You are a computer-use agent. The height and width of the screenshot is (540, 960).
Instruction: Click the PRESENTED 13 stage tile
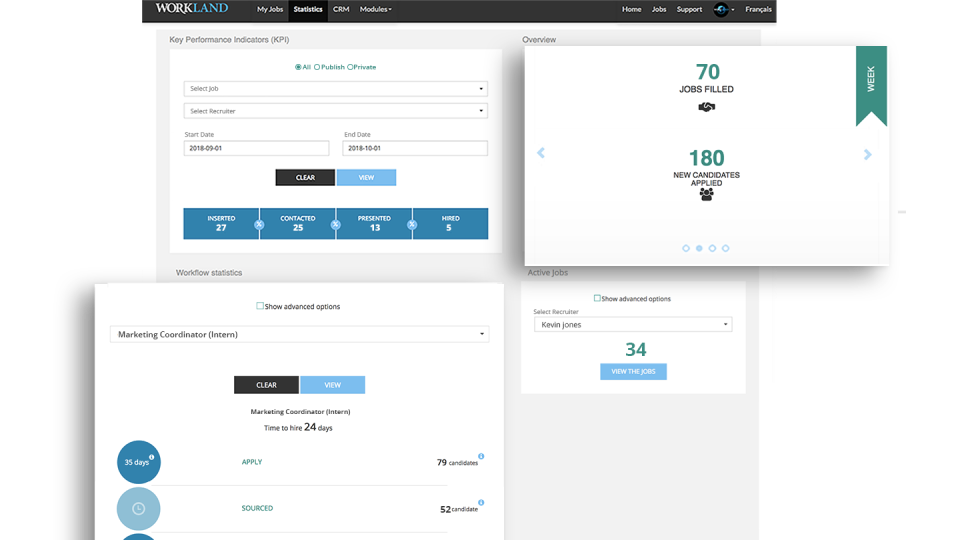tap(374, 223)
